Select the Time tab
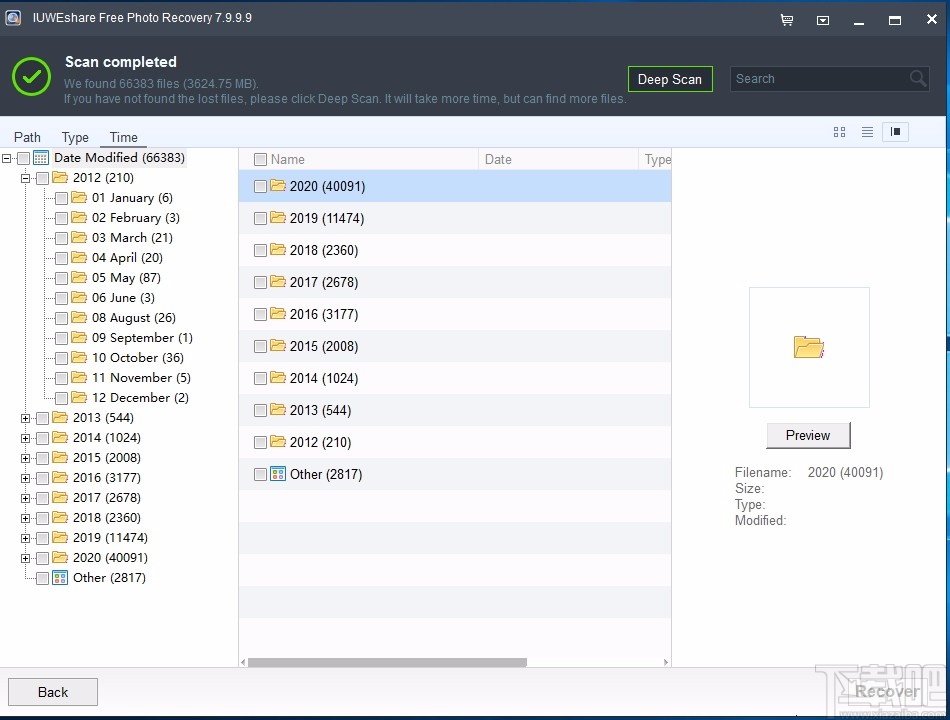 124,137
